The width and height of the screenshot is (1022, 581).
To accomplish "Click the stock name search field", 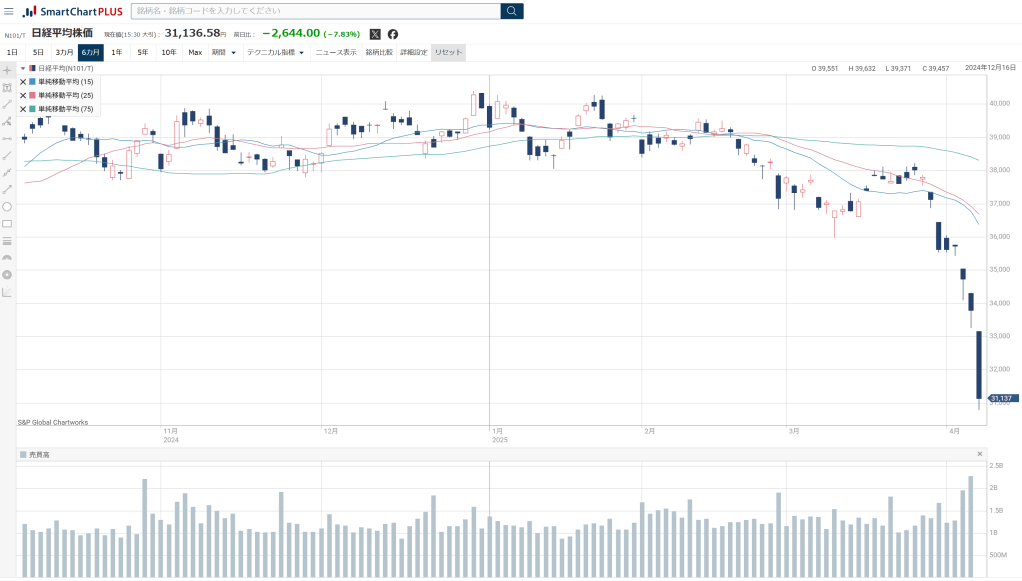I will (x=315, y=11).
